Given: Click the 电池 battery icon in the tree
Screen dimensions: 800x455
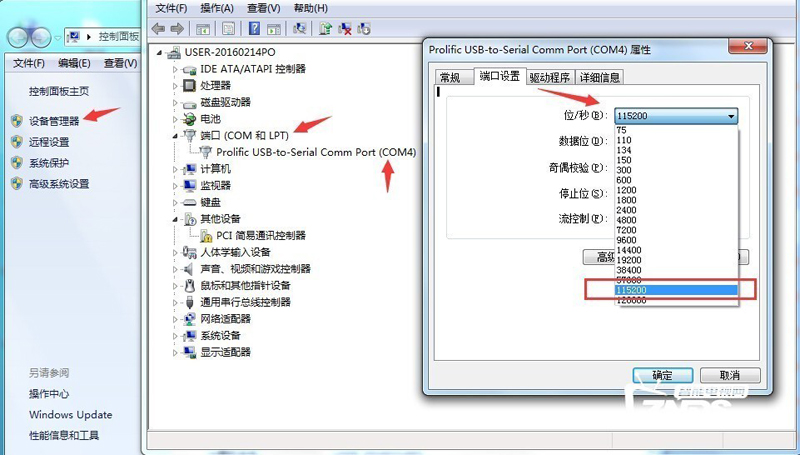Looking at the screenshot, I should tap(189, 119).
